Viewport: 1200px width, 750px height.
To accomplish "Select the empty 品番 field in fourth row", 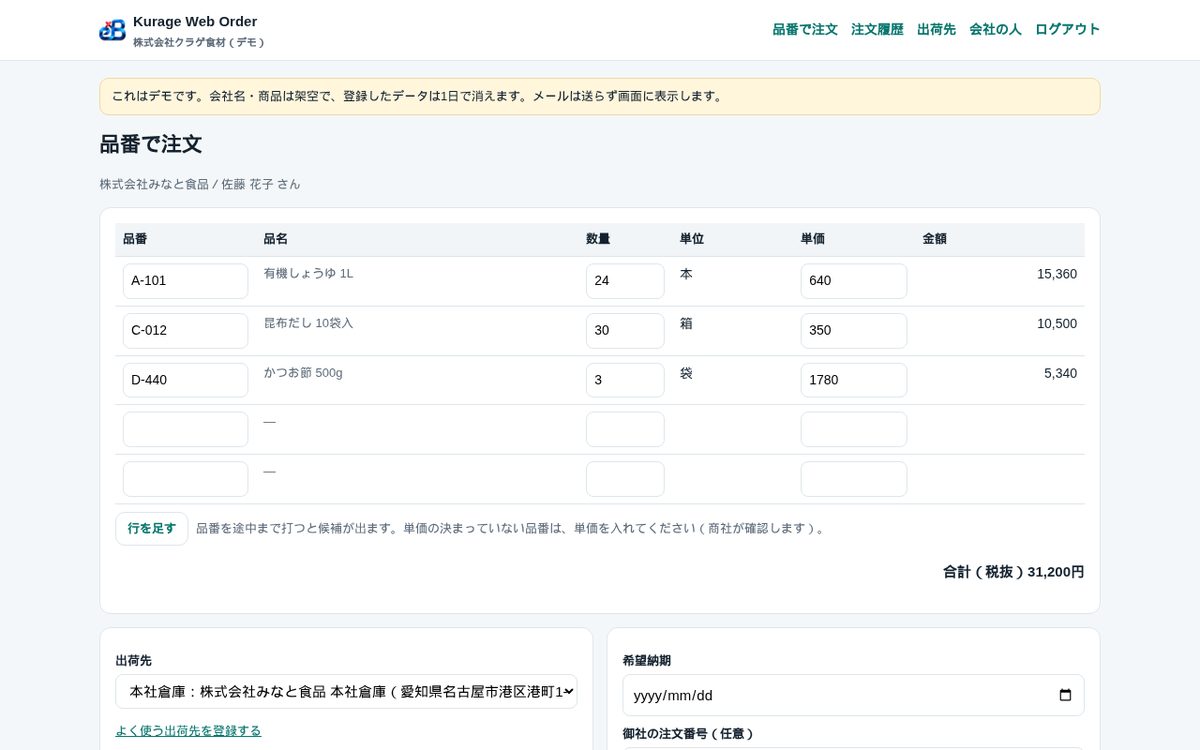I will point(185,430).
